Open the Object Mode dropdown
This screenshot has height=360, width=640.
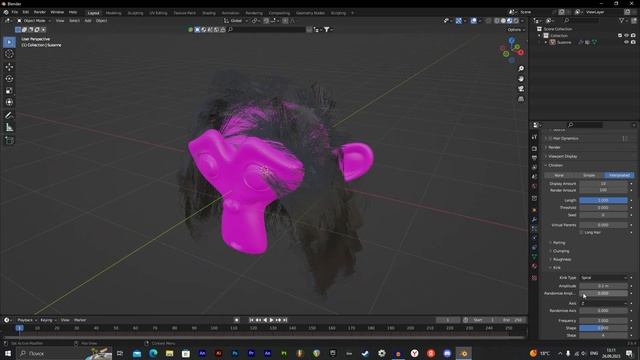pos(34,21)
